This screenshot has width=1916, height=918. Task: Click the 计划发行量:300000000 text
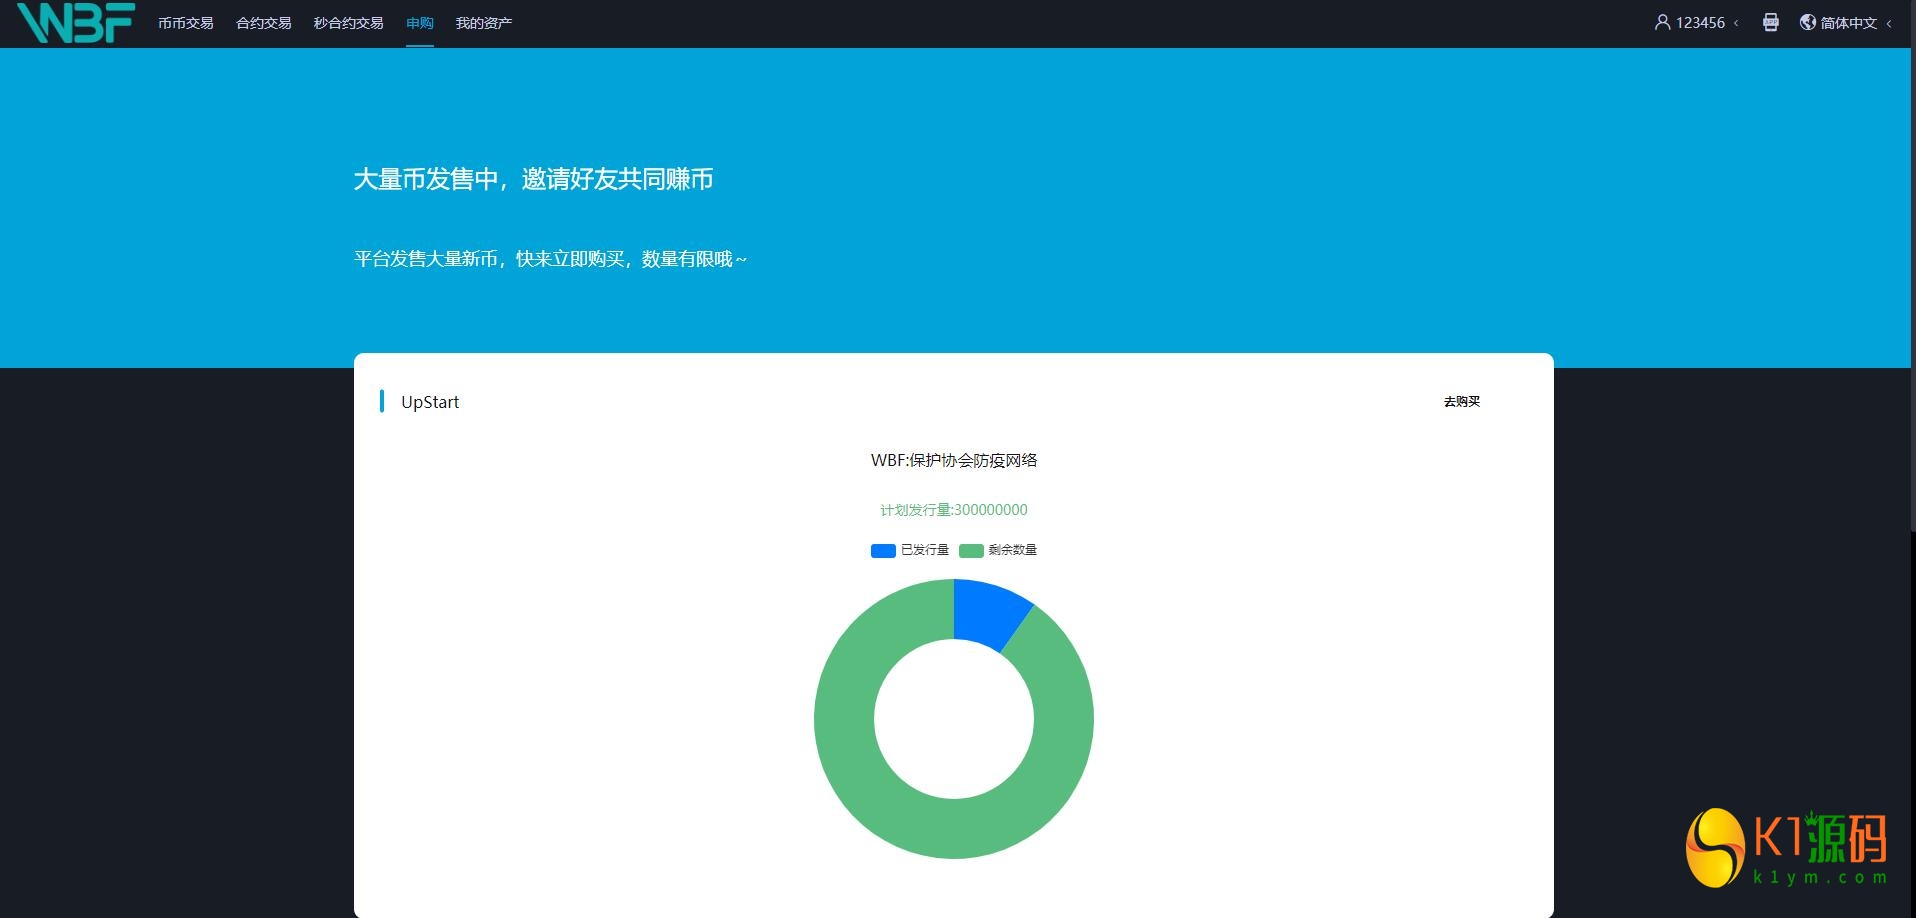tap(954, 510)
